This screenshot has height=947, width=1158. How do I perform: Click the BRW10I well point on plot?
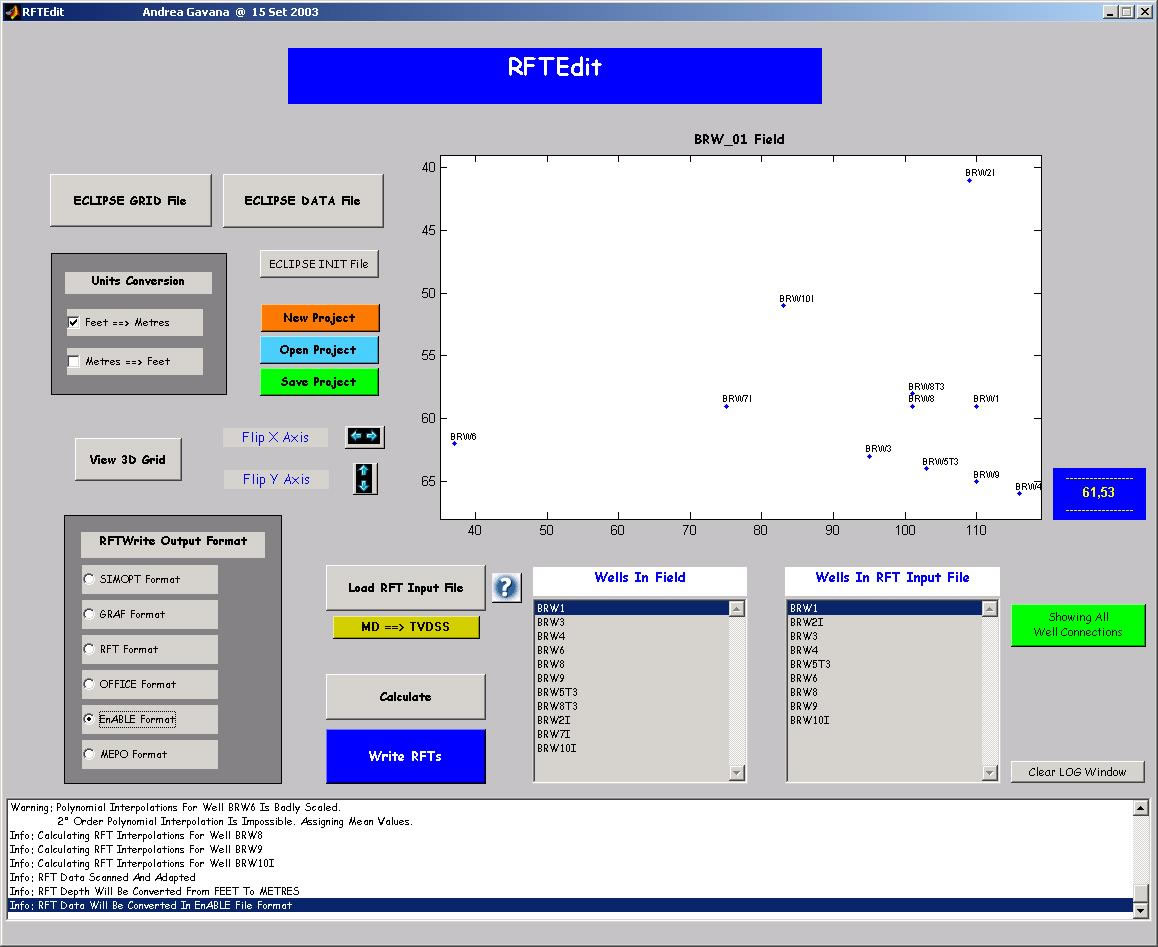click(783, 305)
